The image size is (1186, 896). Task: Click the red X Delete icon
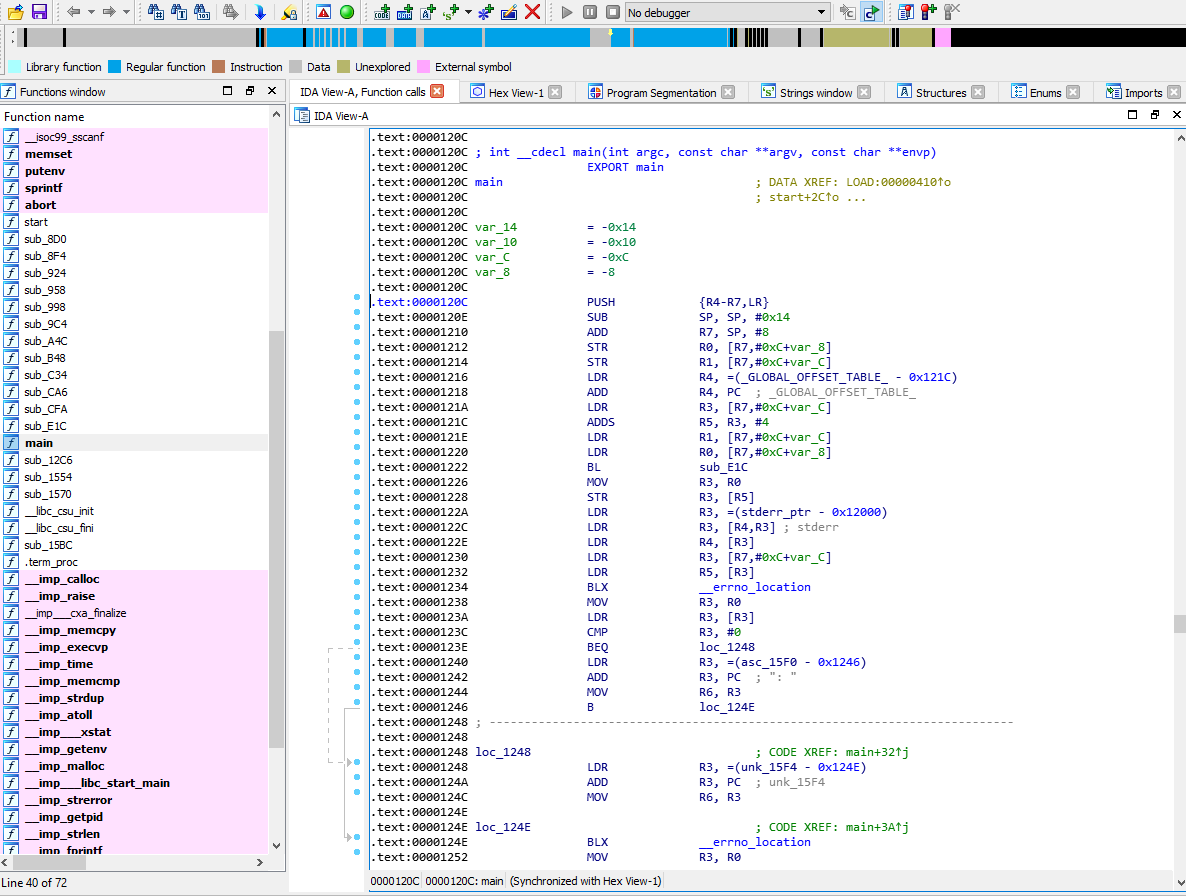pos(533,12)
